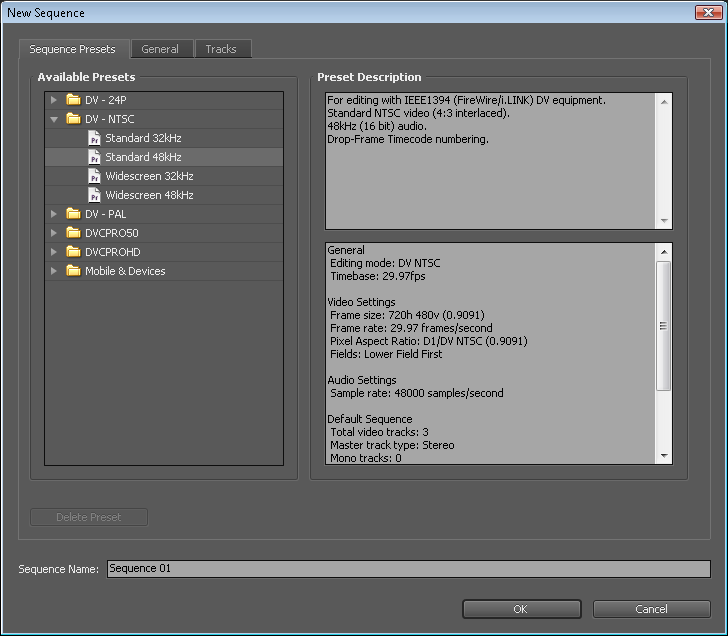Viewport: 728px width, 636px height.
Task: Select the Standard 48kHz preset label
Action: tap(143, 157)
